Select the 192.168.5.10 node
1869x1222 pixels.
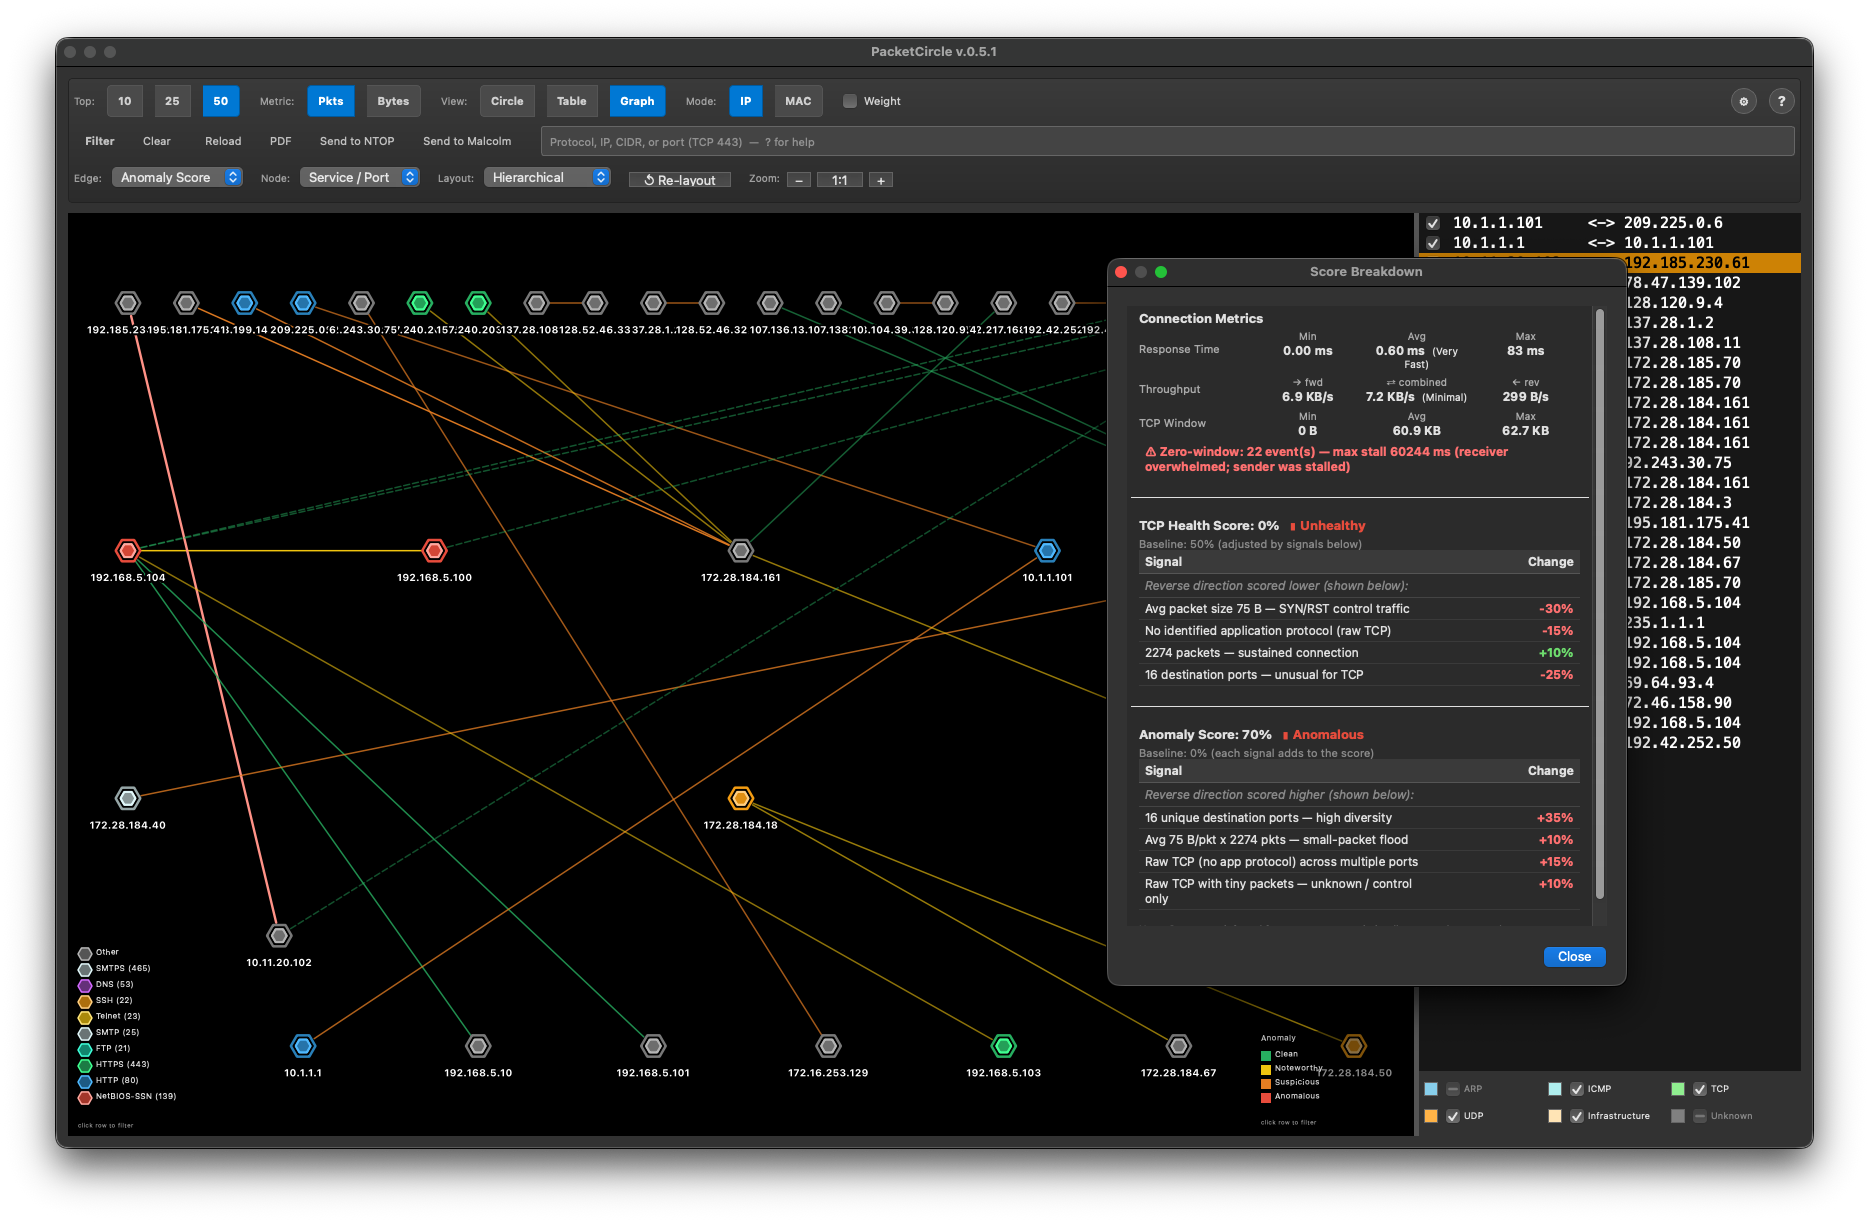click(478, 1046)
